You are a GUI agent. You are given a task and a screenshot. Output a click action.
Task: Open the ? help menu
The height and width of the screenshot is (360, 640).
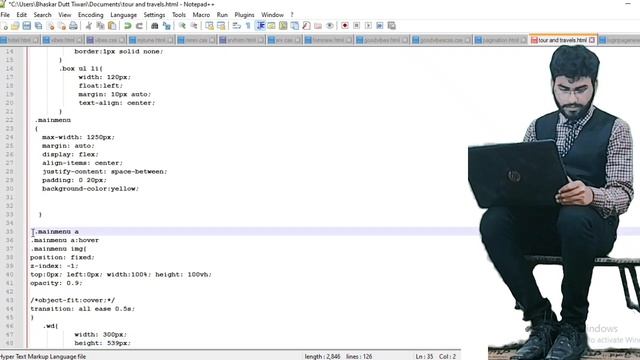point(292,15)
